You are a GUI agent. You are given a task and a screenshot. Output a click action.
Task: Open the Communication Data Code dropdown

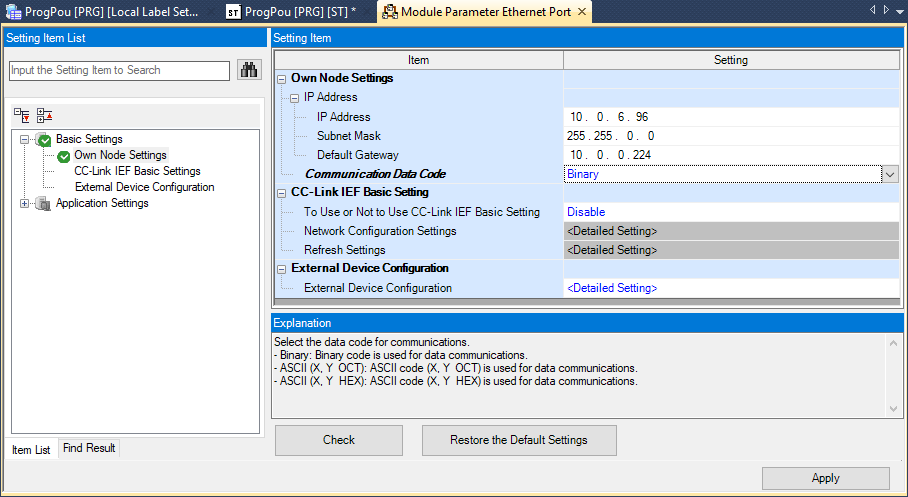(x=889, y=174)
